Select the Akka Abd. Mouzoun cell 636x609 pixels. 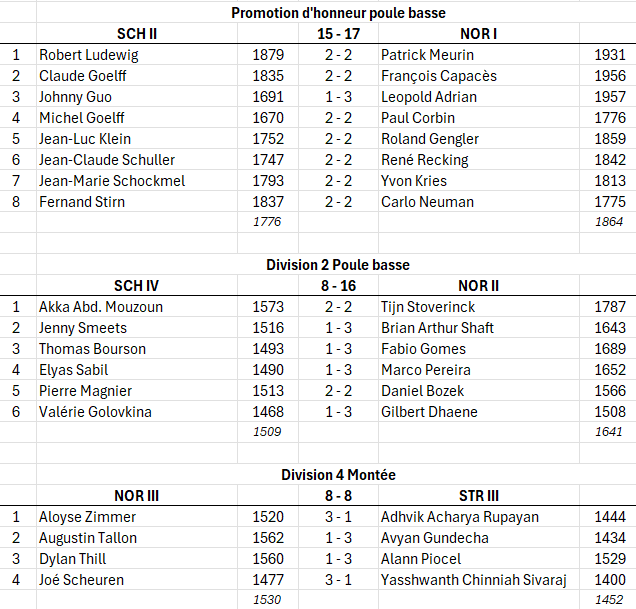[x=101, y=307]
